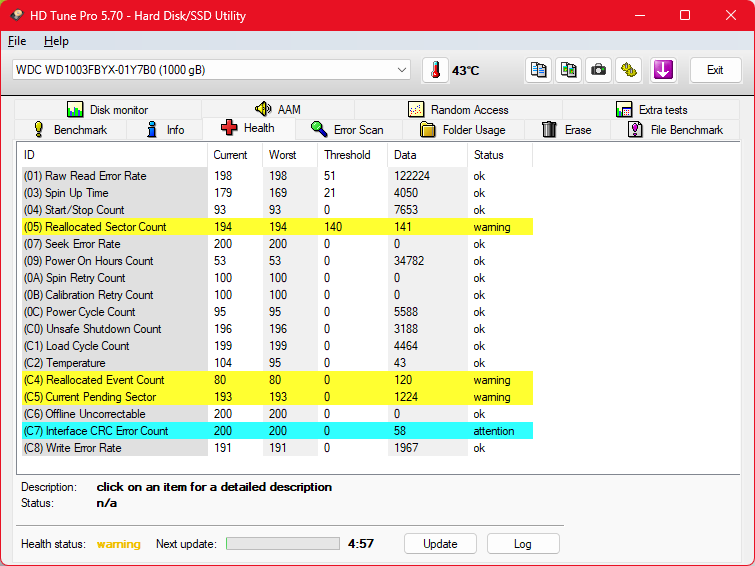Open the Erase tab with trash icon
755x566 pixels.
[x=566, y=130]
